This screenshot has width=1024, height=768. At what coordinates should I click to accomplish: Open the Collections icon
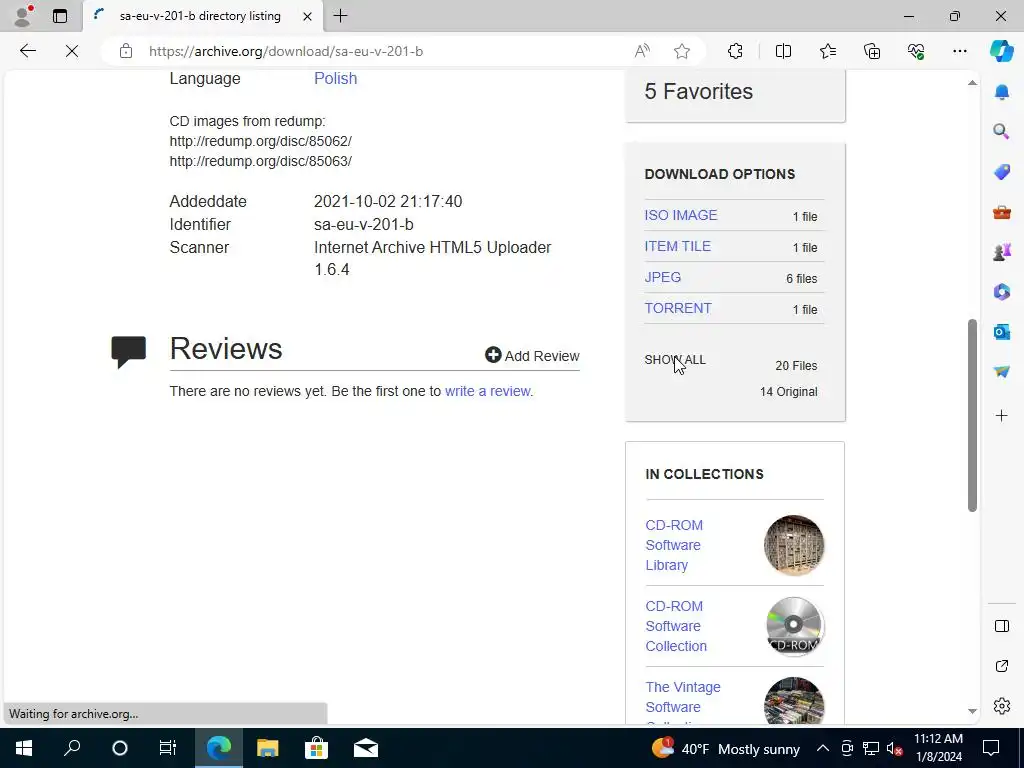pyautogui.click(x=872, y=51)
